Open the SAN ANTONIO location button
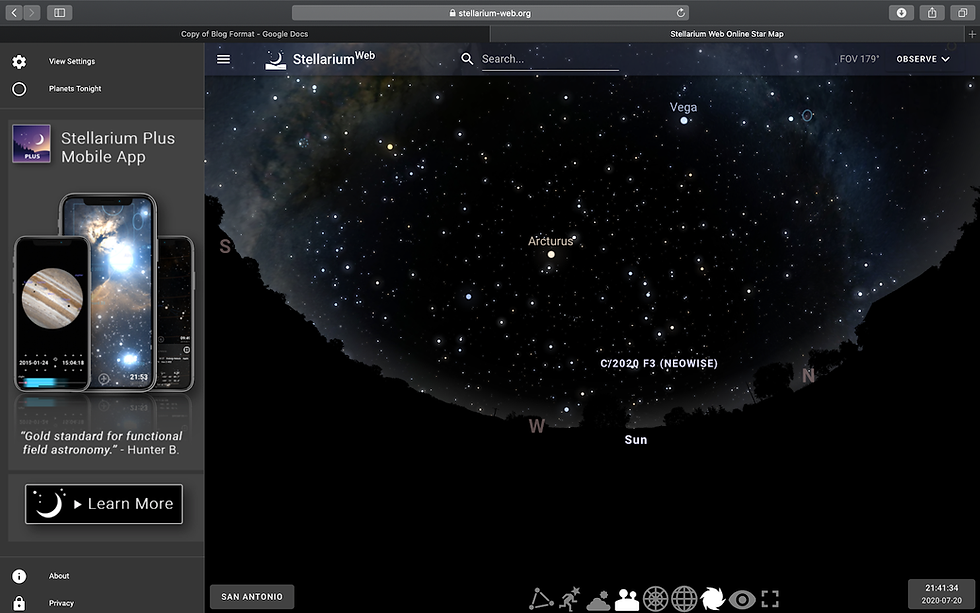Screen dimensions: 980x613 click(x=252, y=597)
